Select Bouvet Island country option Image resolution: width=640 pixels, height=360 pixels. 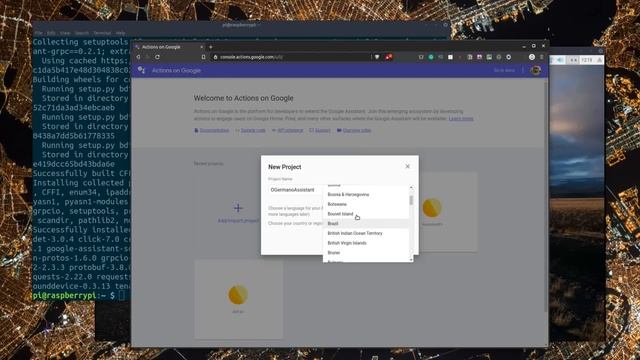(366, 214)
